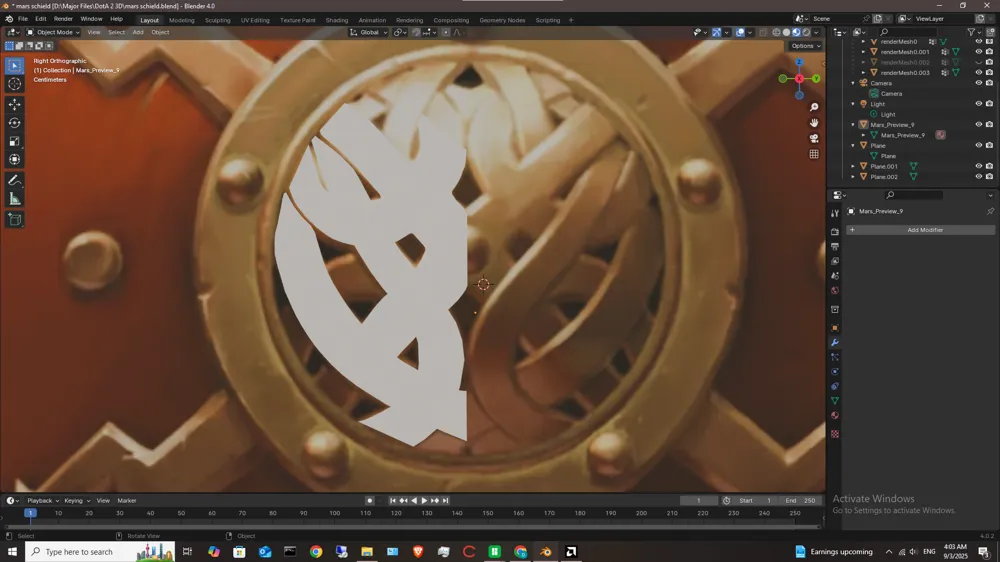
Task: Hide renderMesh0.001 in viewport via eye icon
Action: pos(978,52)
